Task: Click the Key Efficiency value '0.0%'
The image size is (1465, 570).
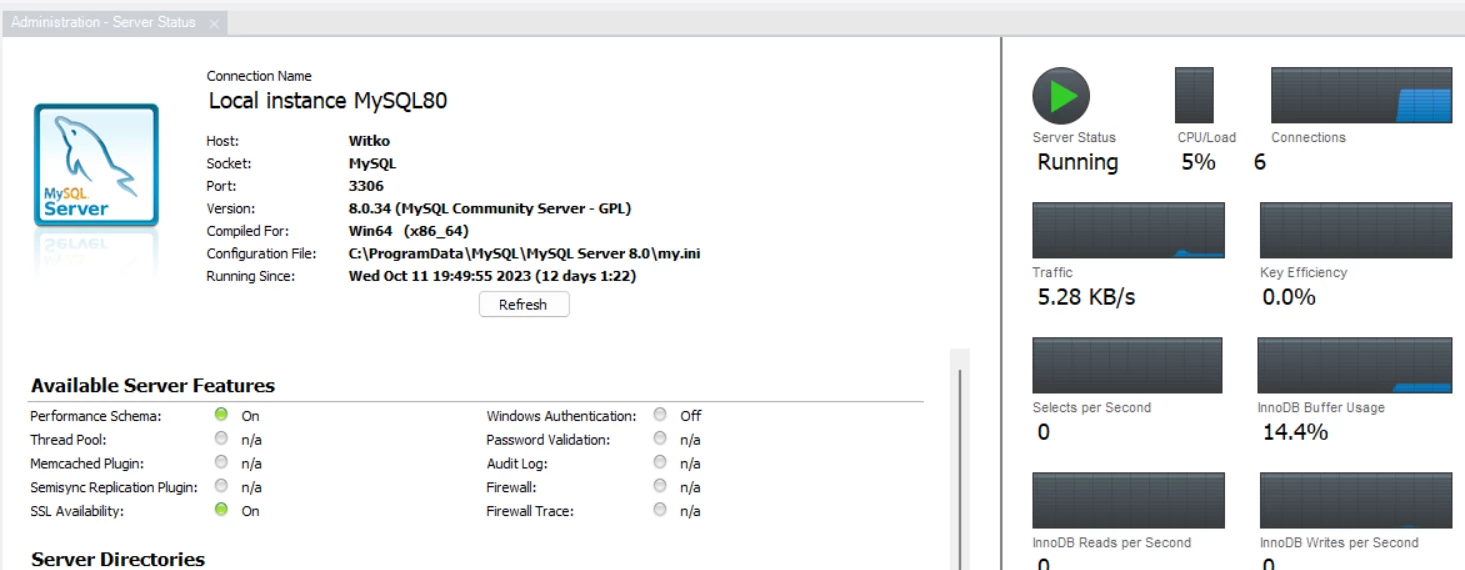Action: coord(1289,297)
